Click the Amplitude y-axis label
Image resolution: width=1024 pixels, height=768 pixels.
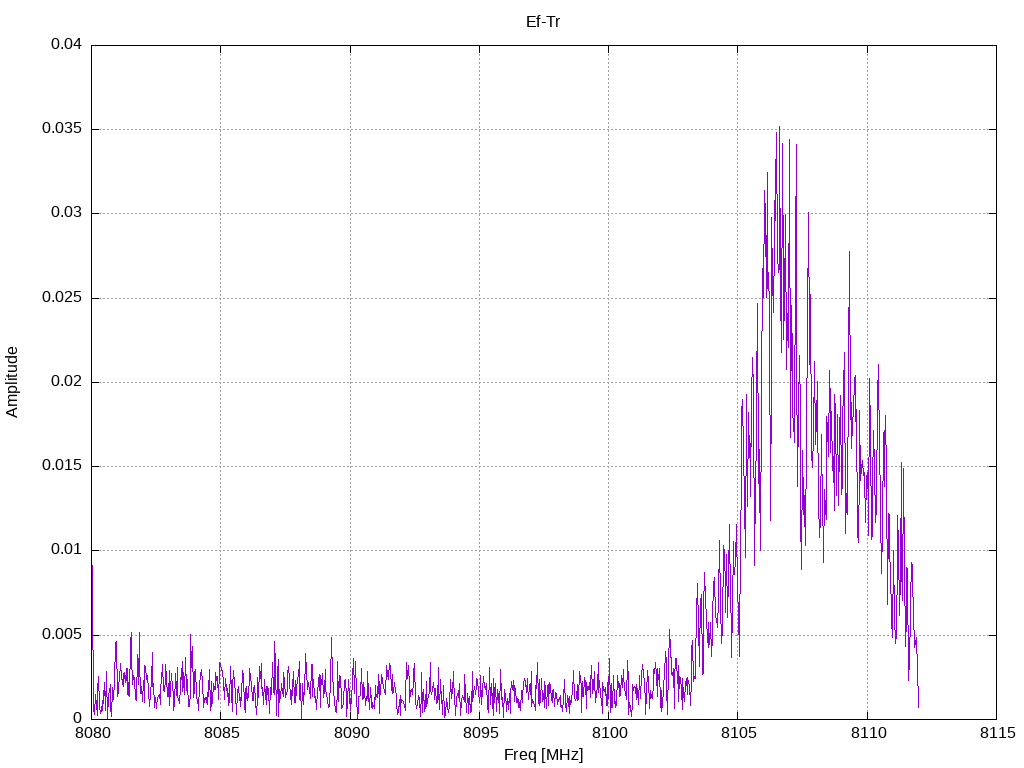pyautogui.click(x=12, y=382)
